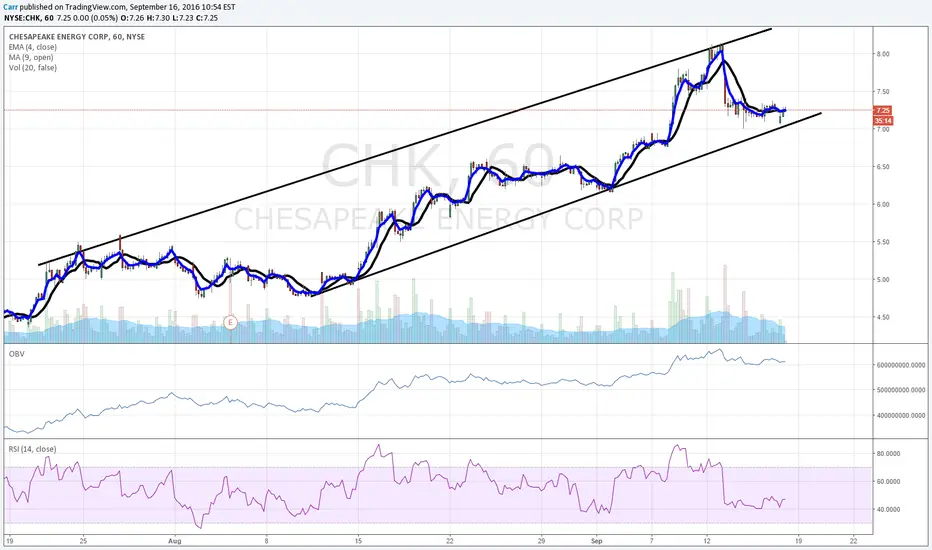Screen dimensions: 932x550
Task: Click the 'RSI (14, close)' pane label
Action: pyautogui.click(x=33, y=449)
